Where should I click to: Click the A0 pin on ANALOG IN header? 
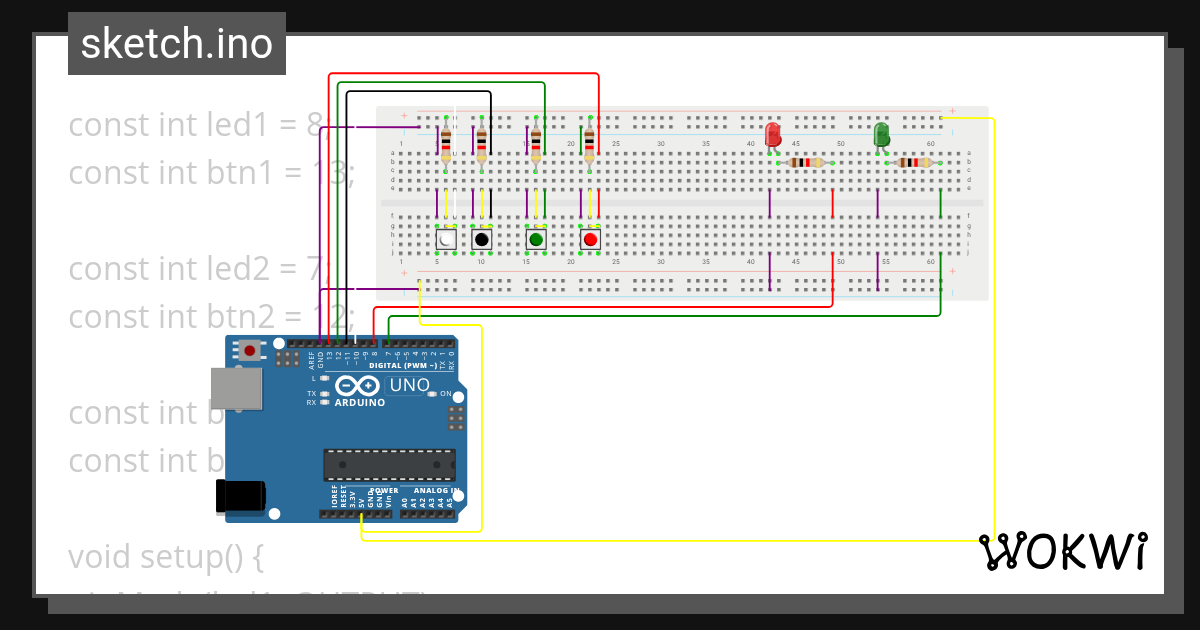click(x=404, y=513)
